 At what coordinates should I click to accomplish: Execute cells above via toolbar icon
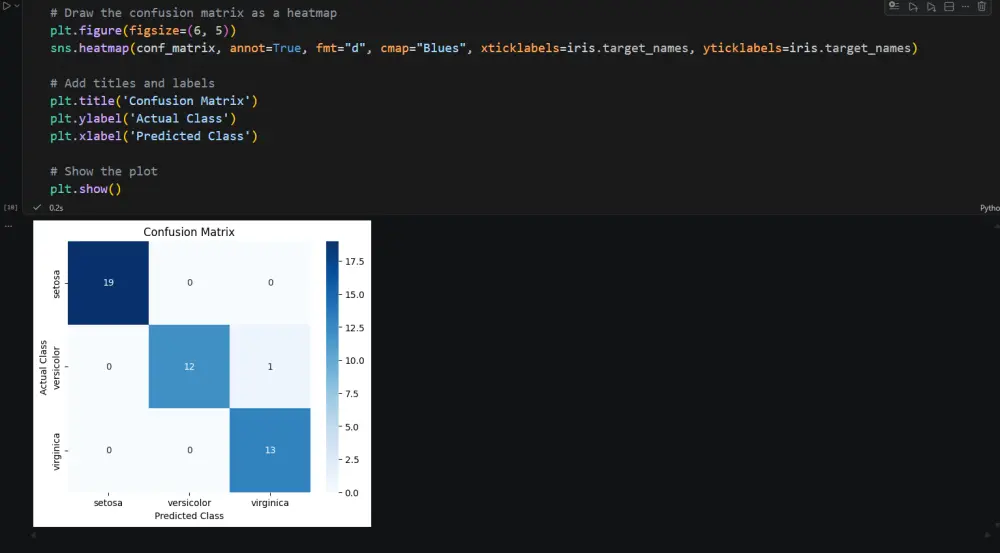pos(913,6)
